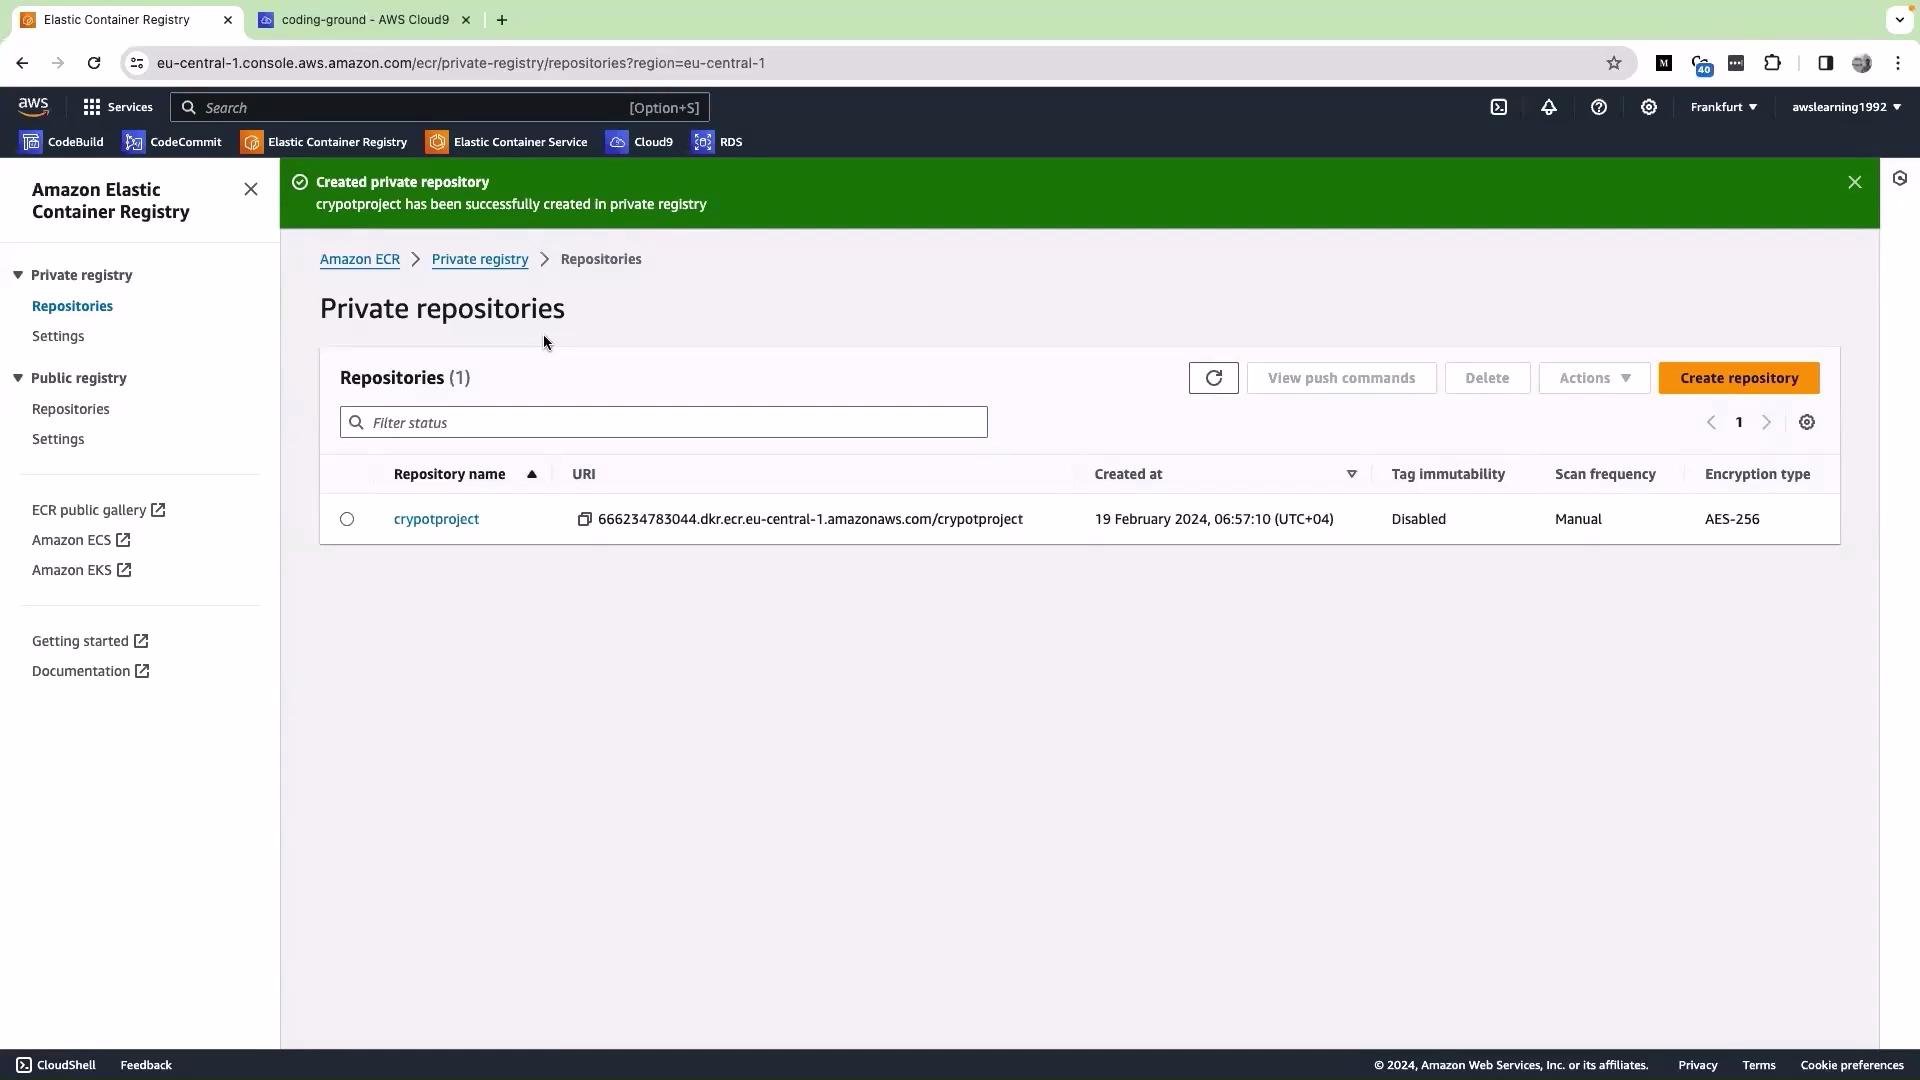This screenshot has height=1080, width=1920.
Task: Open CloudShell icon in top navigation
Action: tap(1498, 107)
